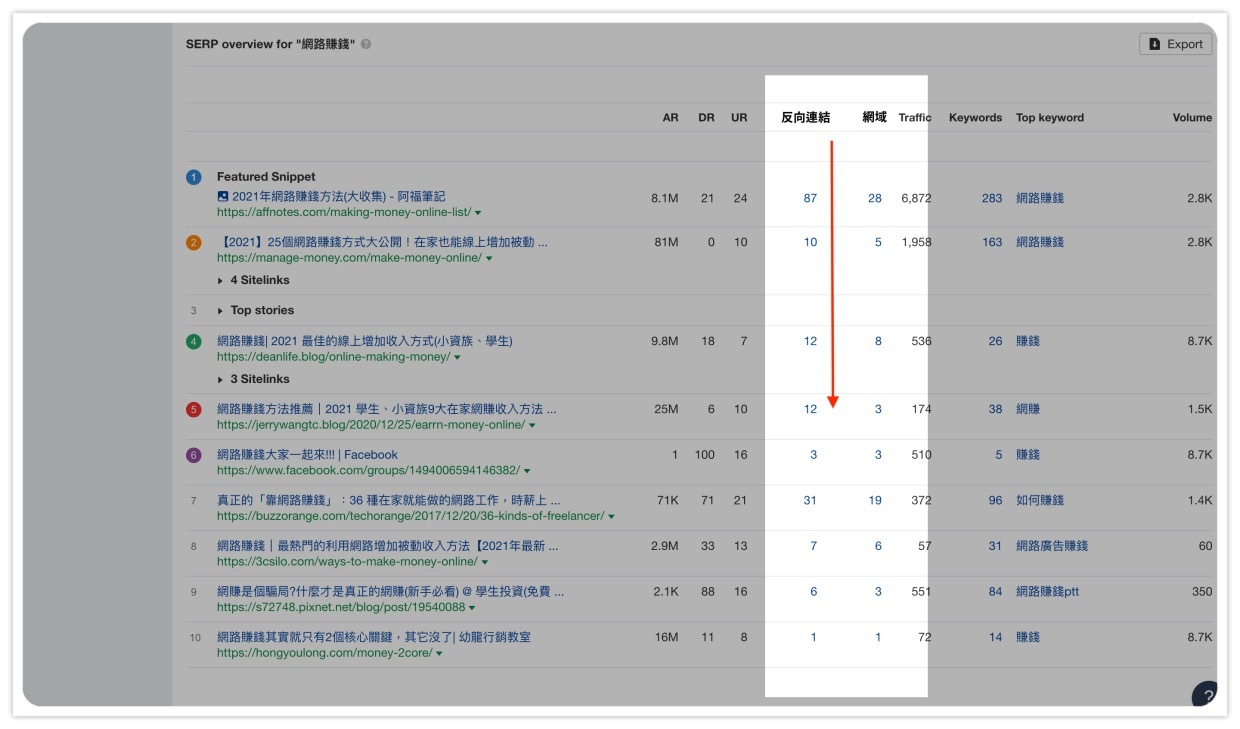Click the Export button

[1176, 44]
